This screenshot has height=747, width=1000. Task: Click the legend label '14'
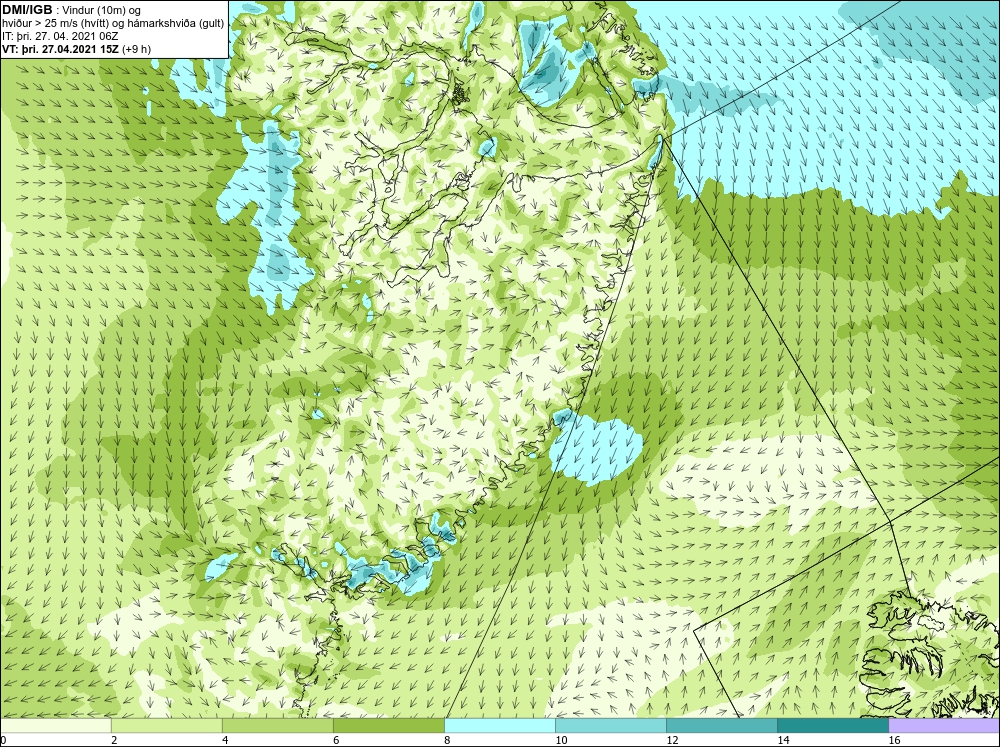[x=783, y=740]
